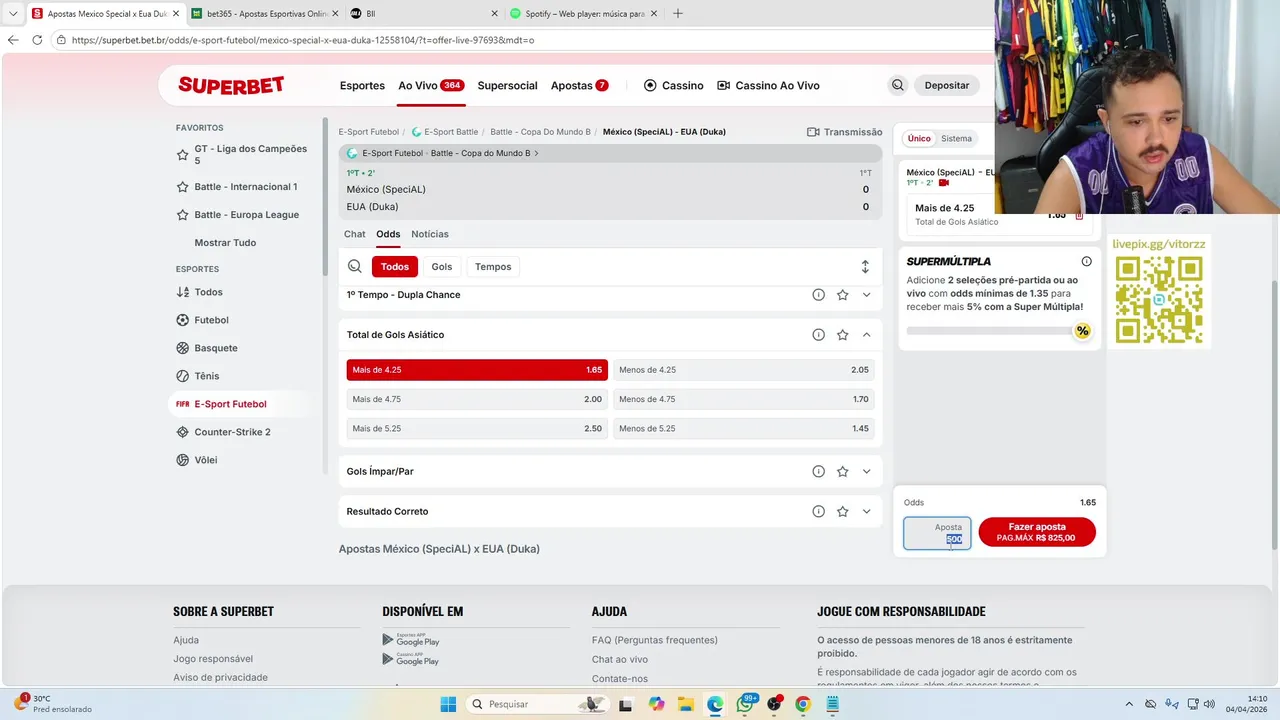
Task: Expand Battle - Copa do Mundo B chevron
Action: pos(537,153)
